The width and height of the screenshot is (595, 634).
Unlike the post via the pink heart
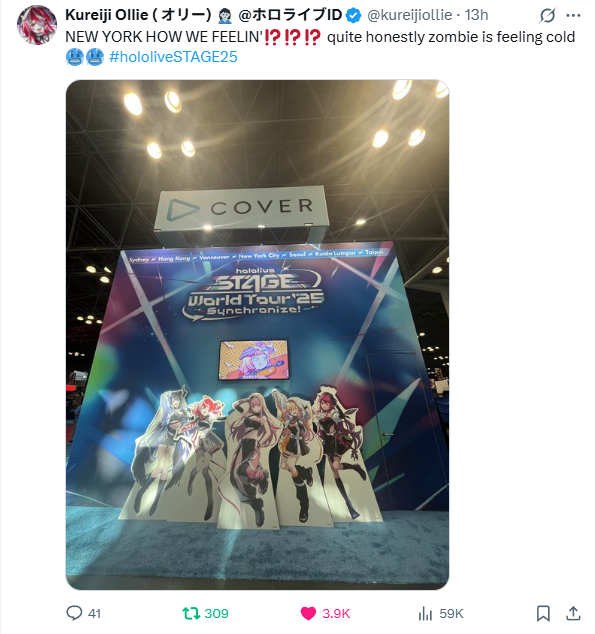pos(308,613)
